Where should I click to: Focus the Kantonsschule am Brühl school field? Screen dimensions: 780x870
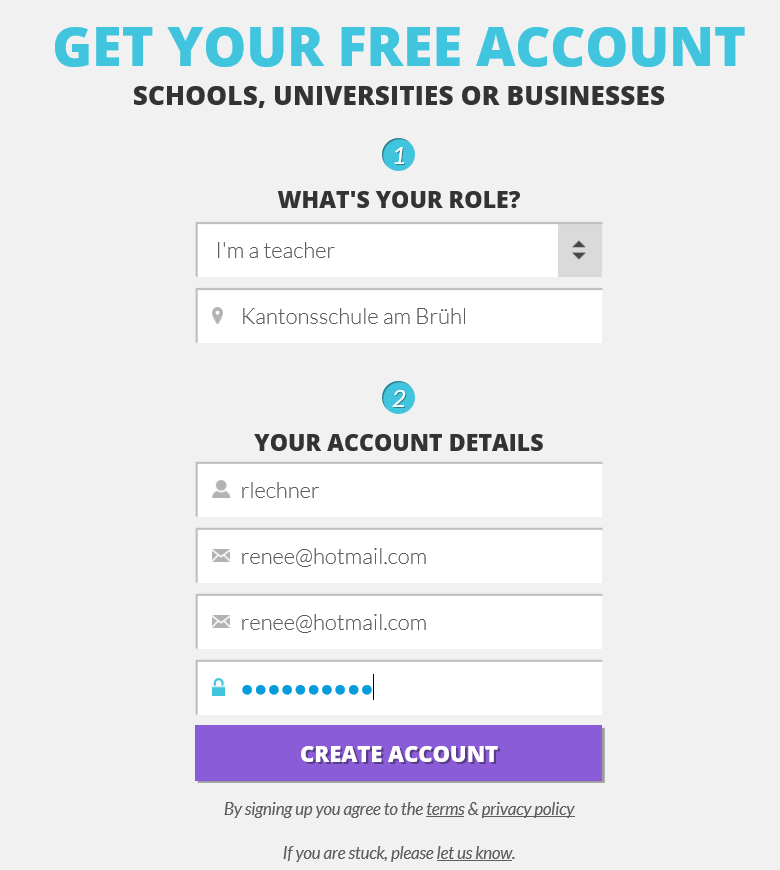coord(410,317)
